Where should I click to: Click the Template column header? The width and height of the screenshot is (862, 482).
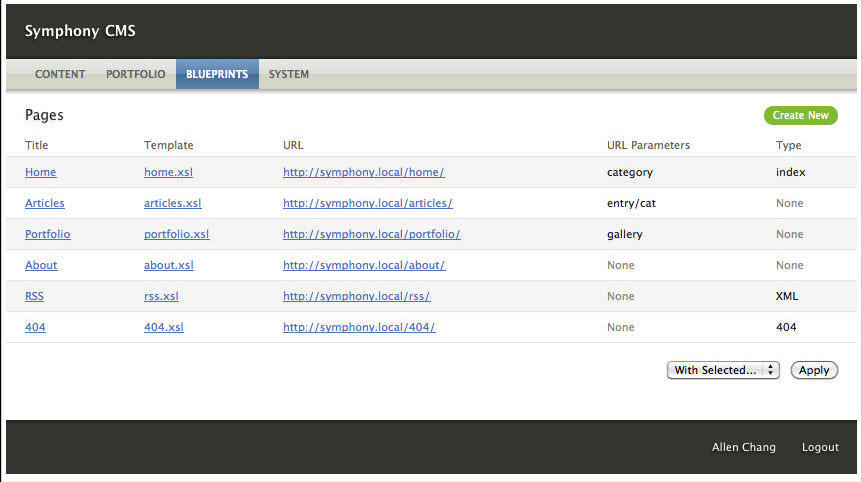(169, 145)
